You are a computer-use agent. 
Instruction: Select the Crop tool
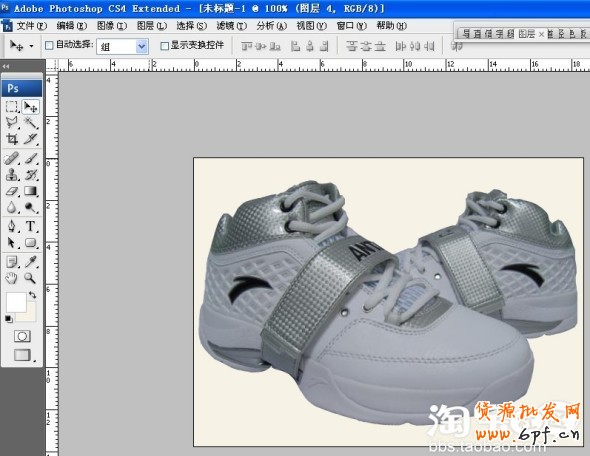(12, 139)
